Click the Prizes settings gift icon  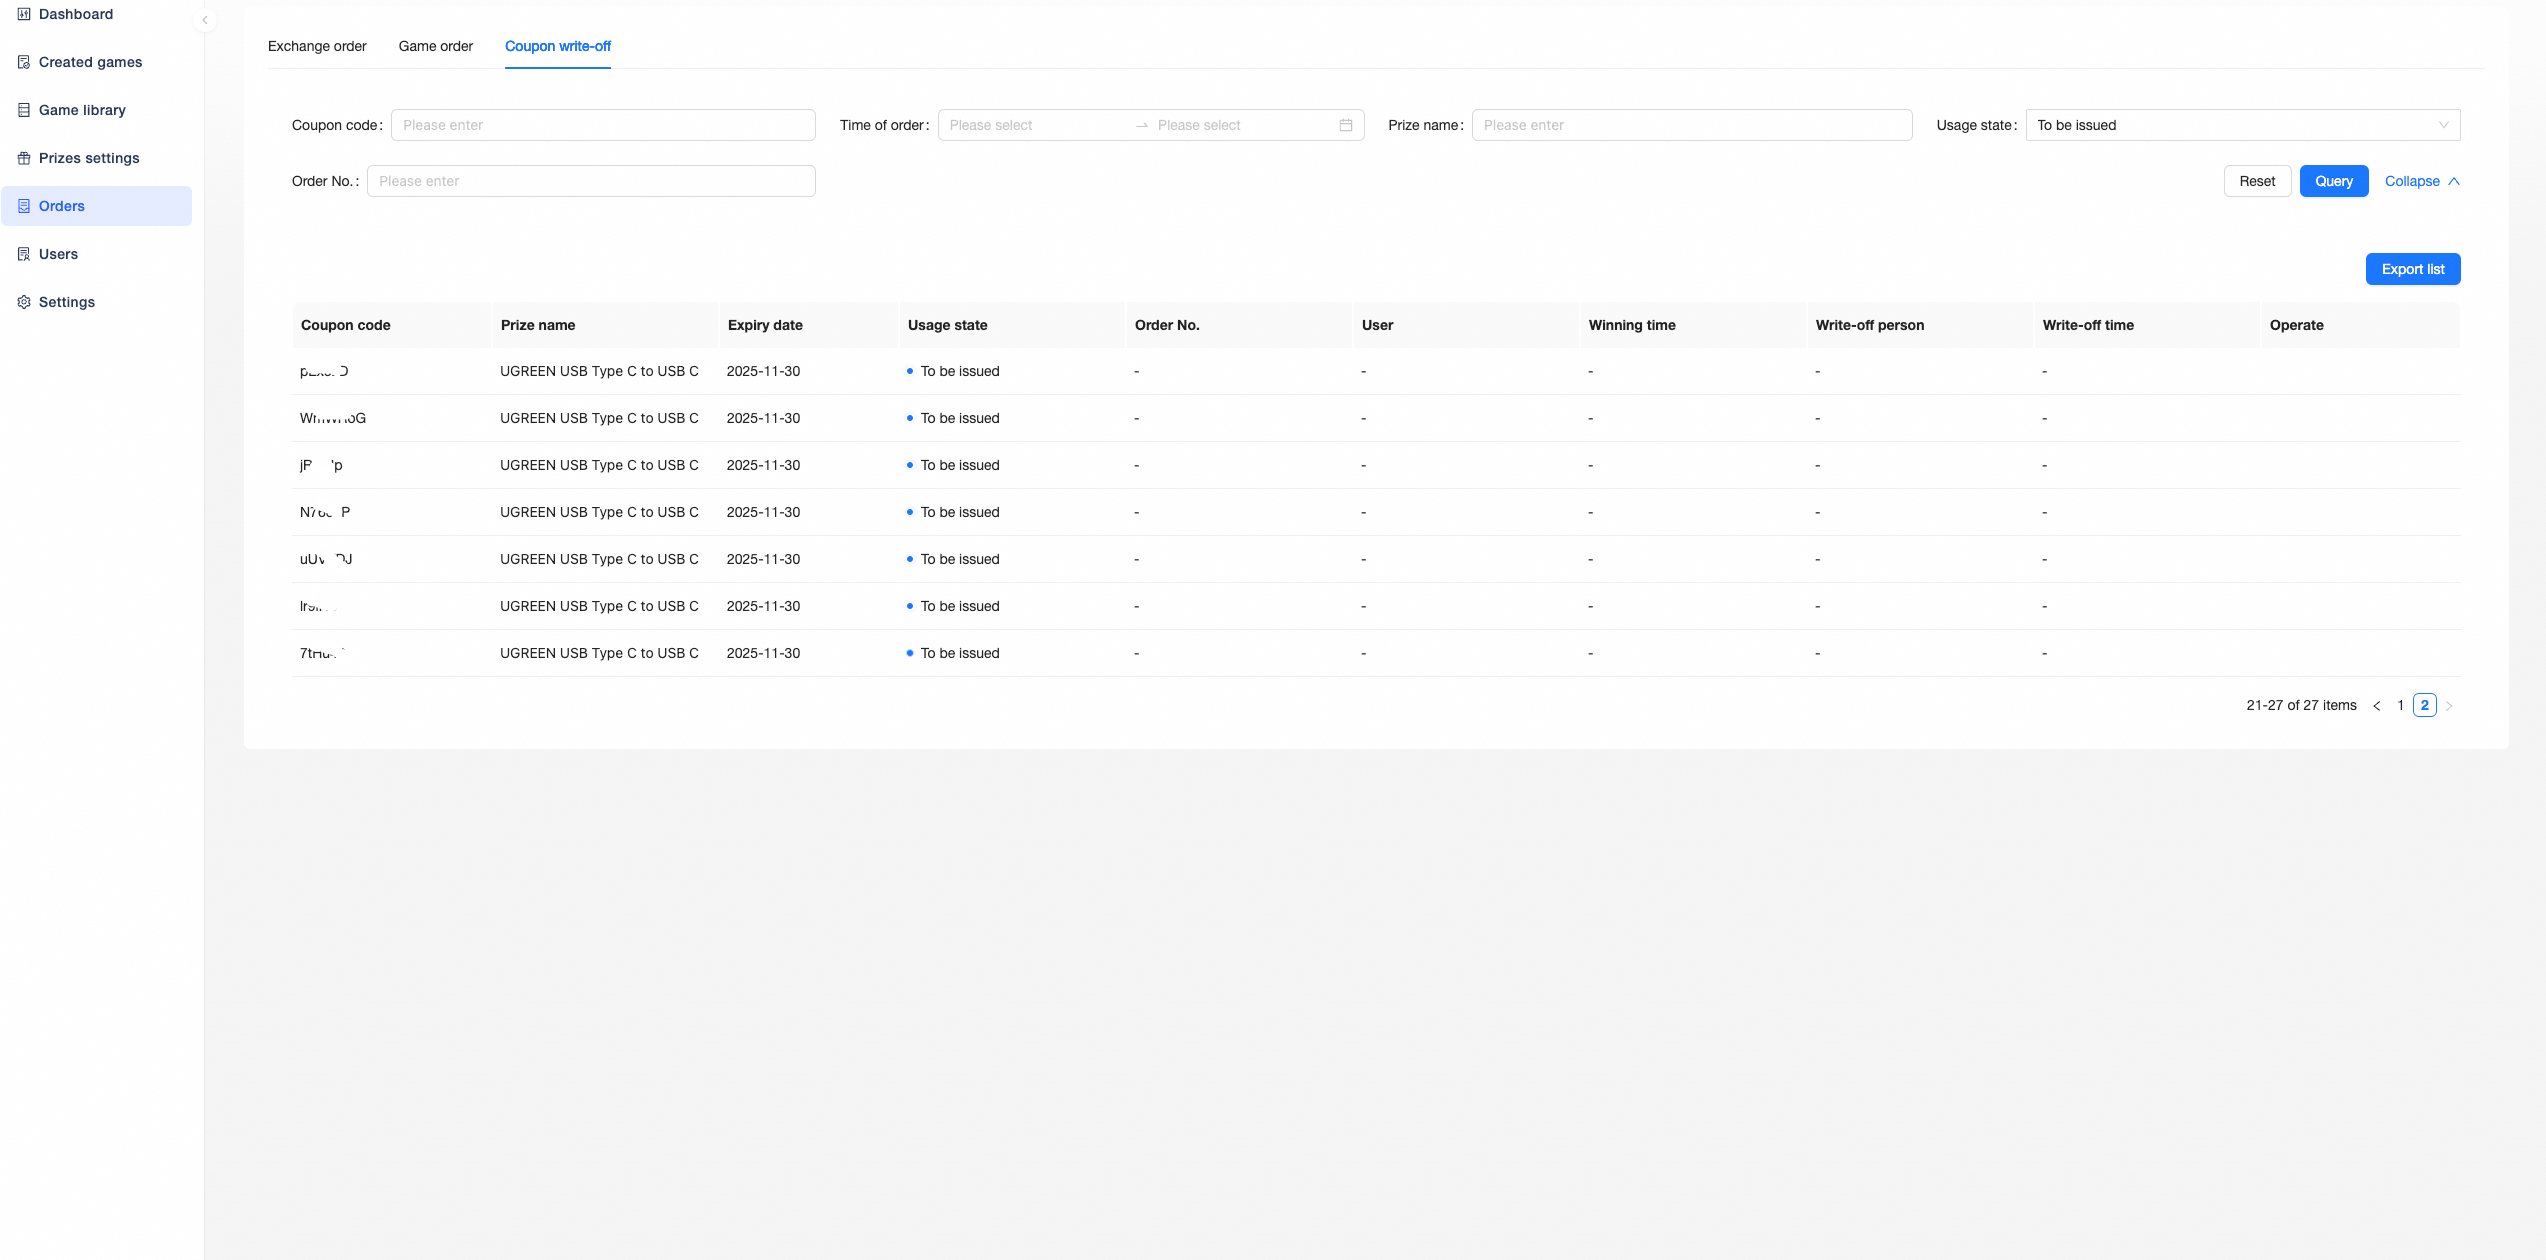[24, 158]
